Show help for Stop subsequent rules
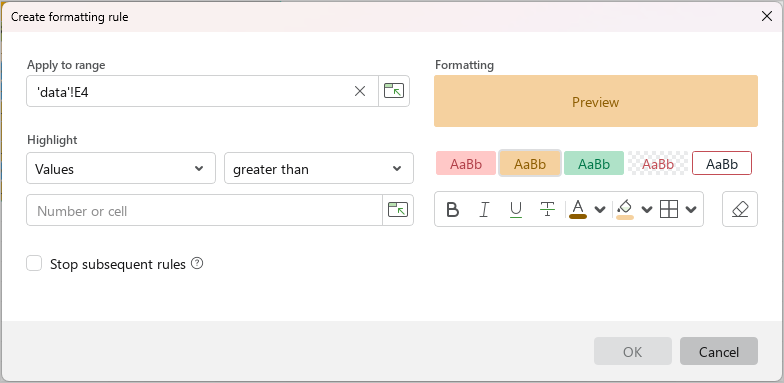Screen dimensions: 784x383 coord(198,263)
